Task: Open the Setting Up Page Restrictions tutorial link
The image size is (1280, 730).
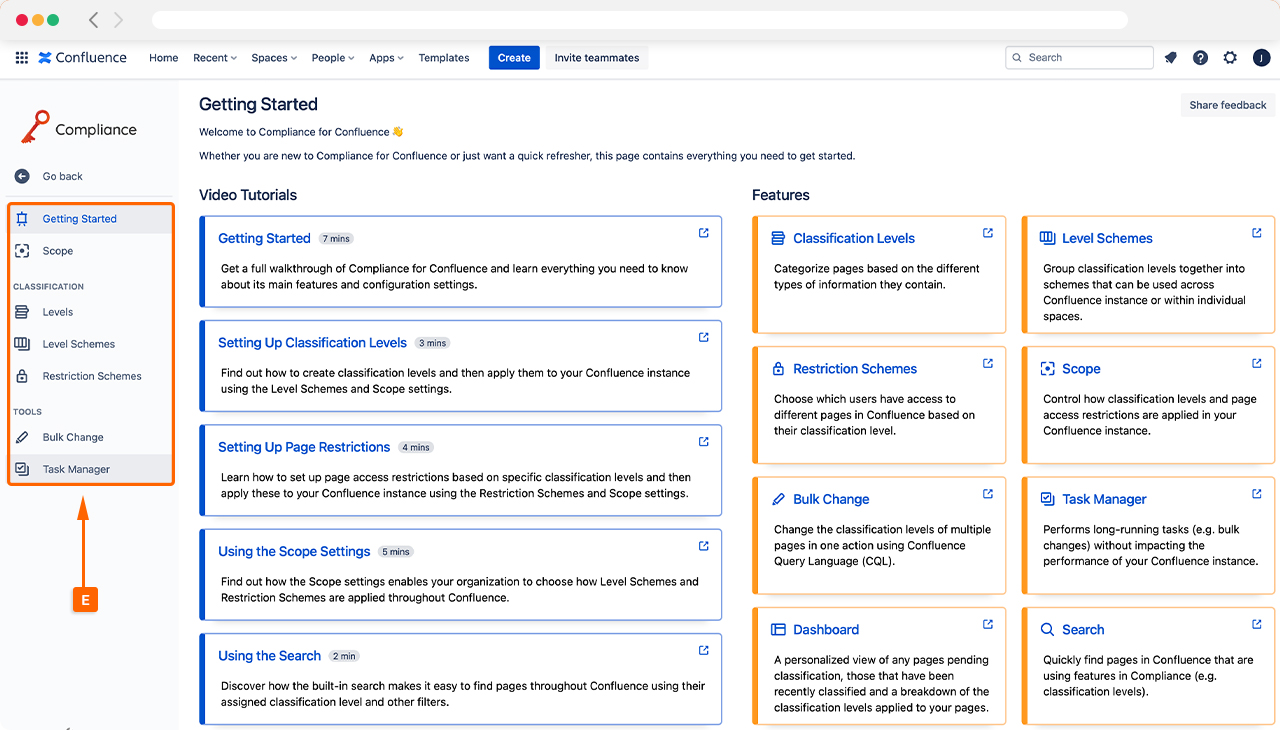Action: tap(304, 447)
